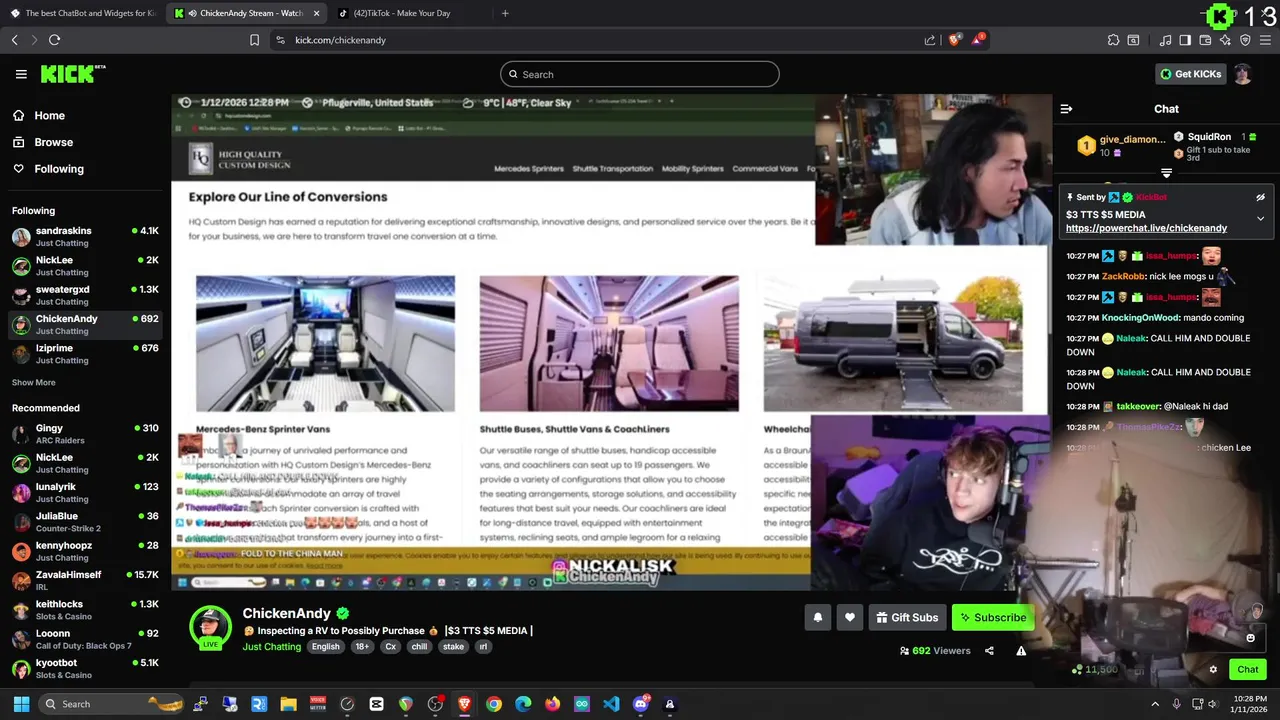Toggle stream notifications bell
This screenshot has height=720, width=1280.
tap(818, 618)
